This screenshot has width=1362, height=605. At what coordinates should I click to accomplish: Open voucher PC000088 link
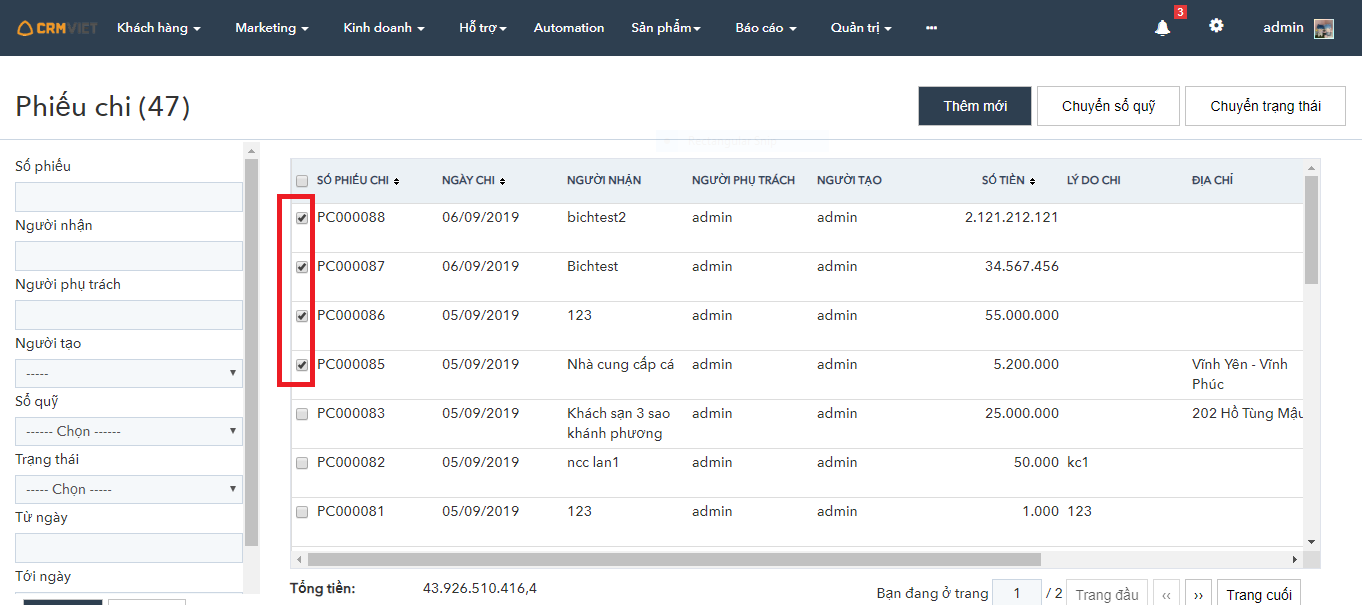click(x=351, y=217)
